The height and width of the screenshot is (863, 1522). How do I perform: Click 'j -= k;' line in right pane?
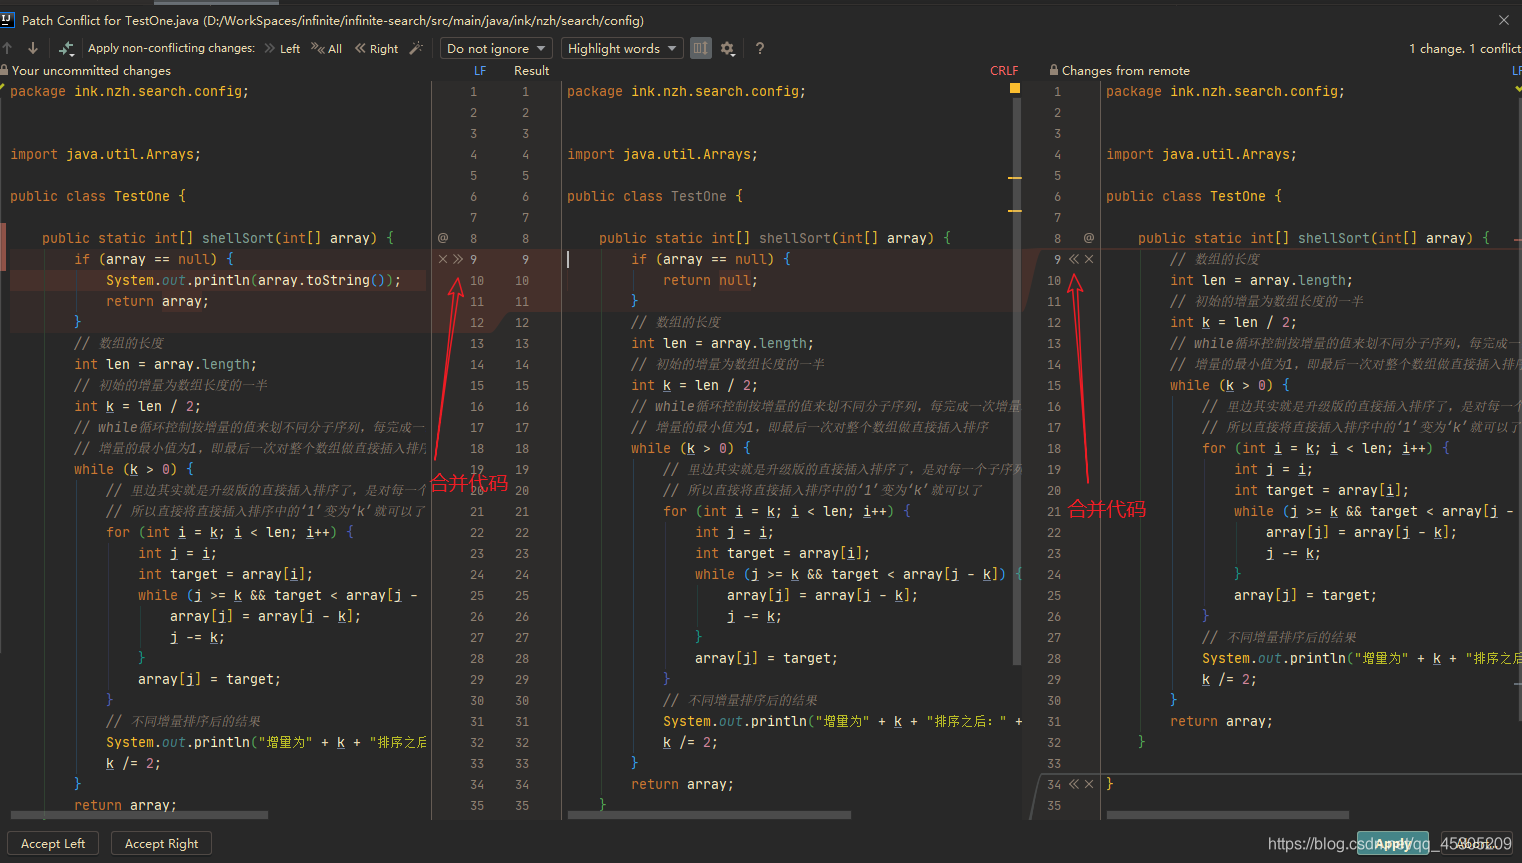(x=1293, y=553)
